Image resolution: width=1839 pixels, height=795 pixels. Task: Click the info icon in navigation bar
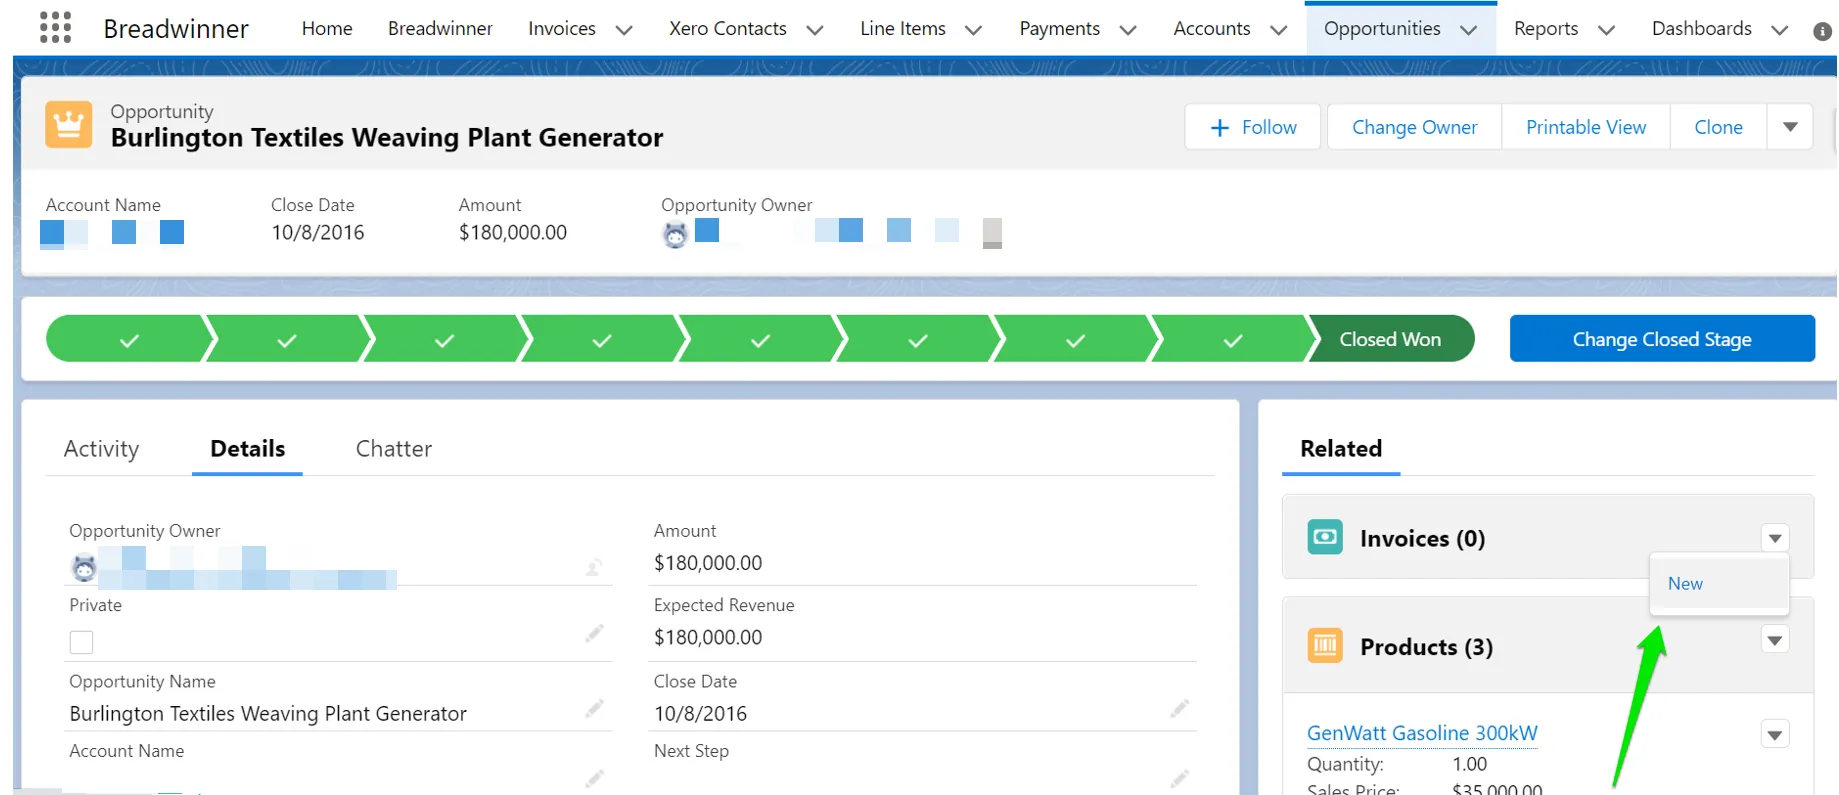1822,31
